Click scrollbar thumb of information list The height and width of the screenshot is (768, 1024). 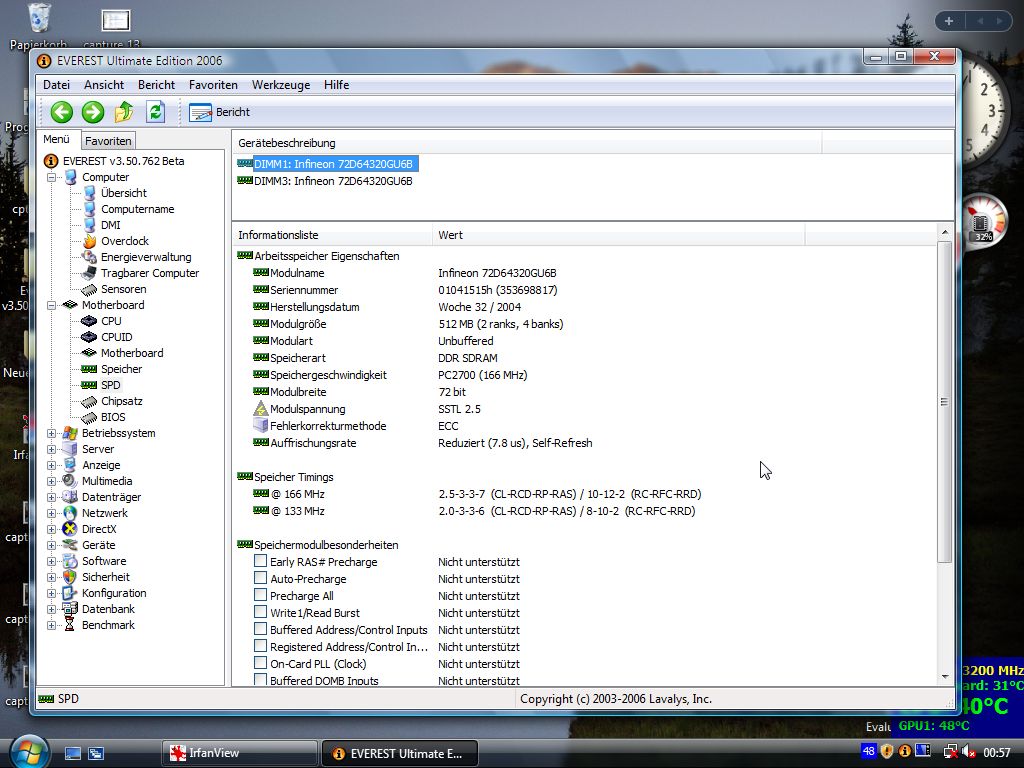[944, 402]
